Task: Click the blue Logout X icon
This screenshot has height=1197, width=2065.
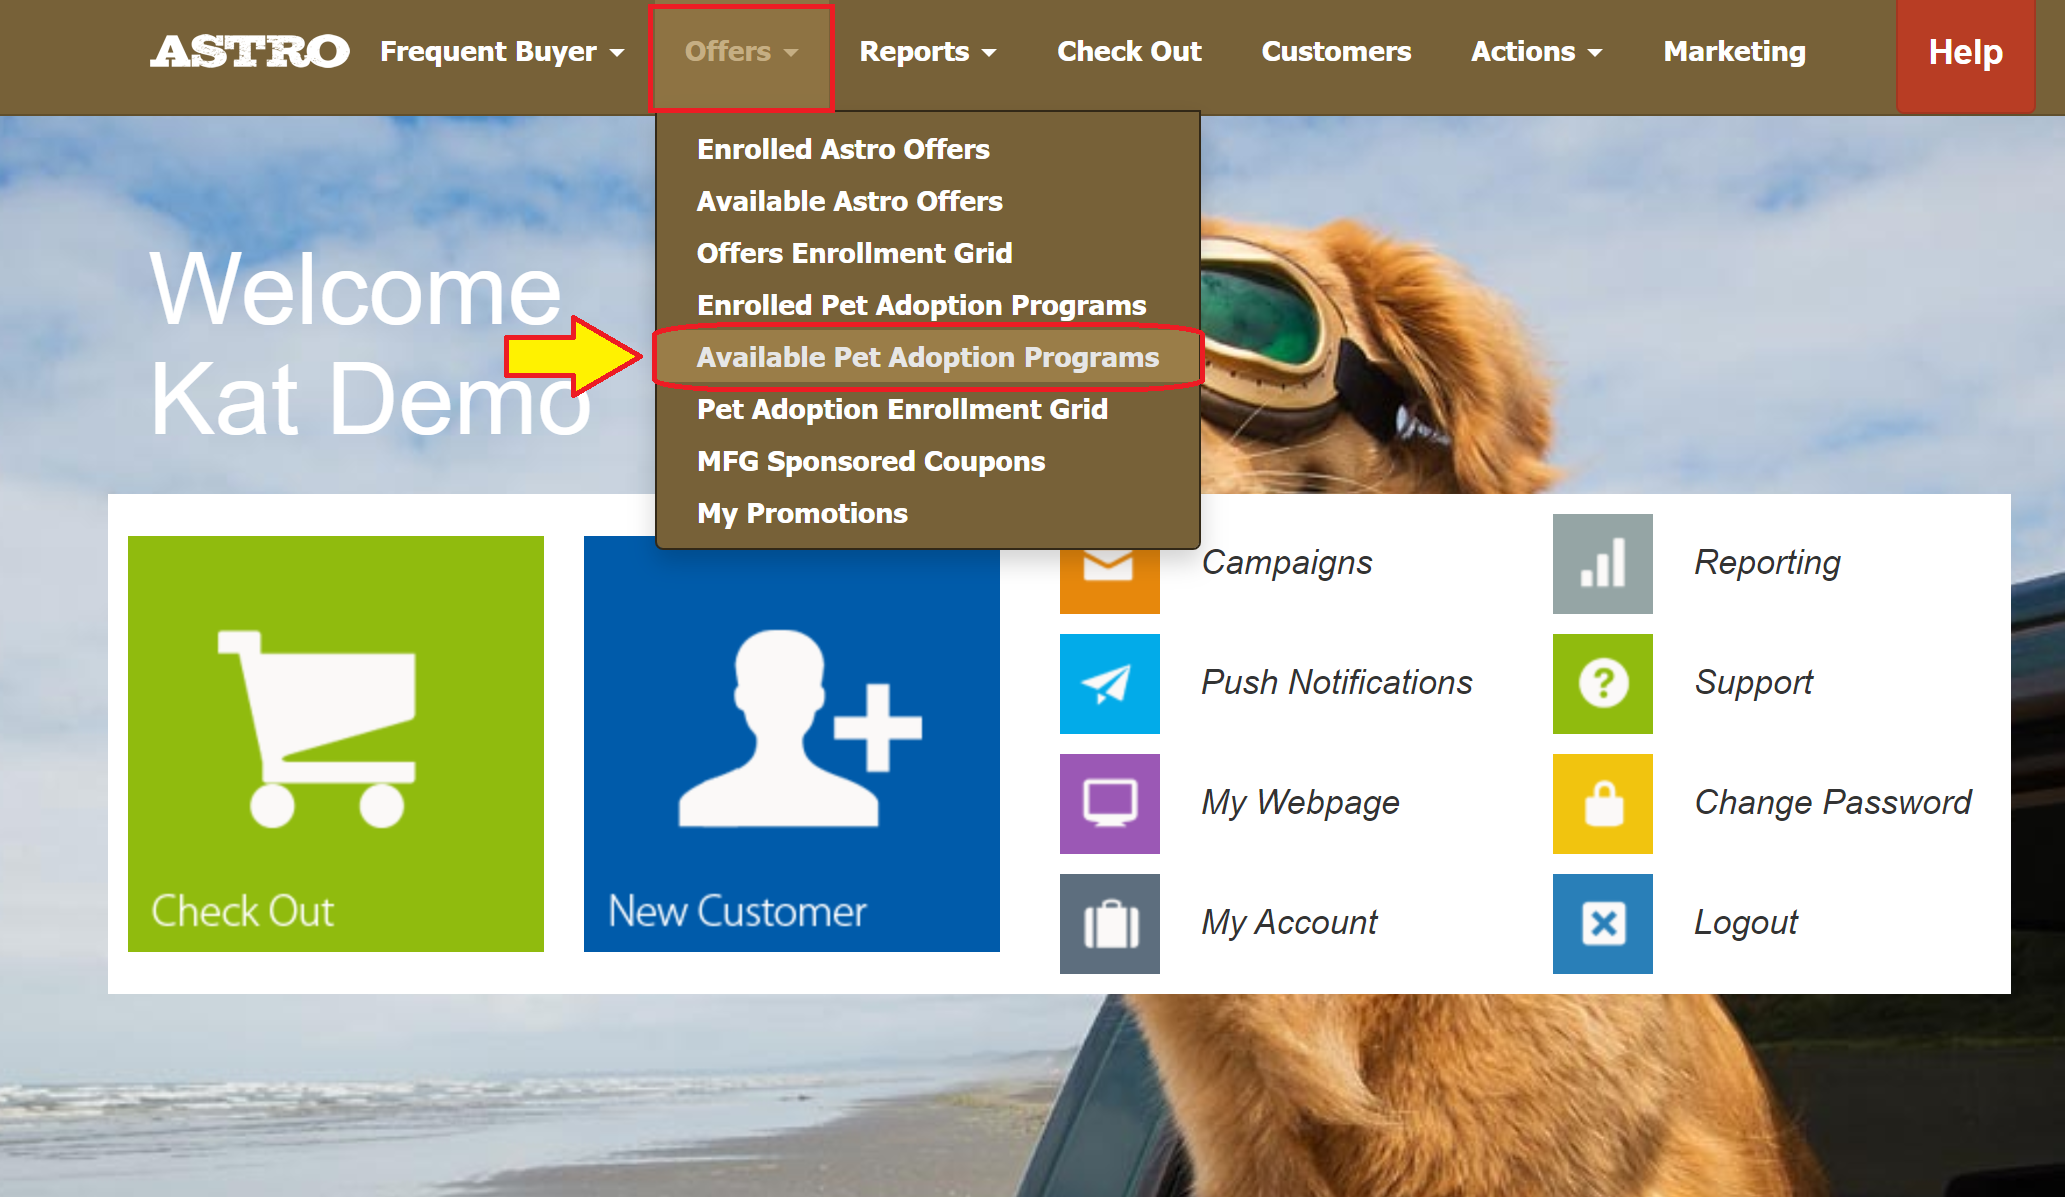Action: 1602,923
